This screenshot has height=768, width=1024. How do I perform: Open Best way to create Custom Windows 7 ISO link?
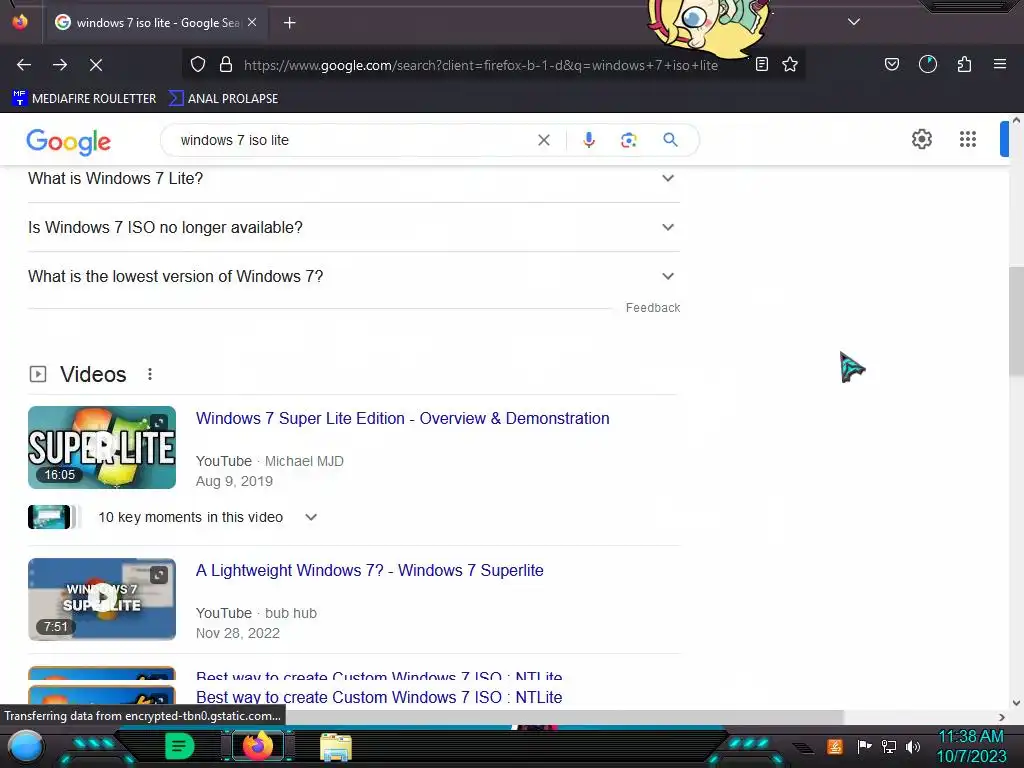379,697
